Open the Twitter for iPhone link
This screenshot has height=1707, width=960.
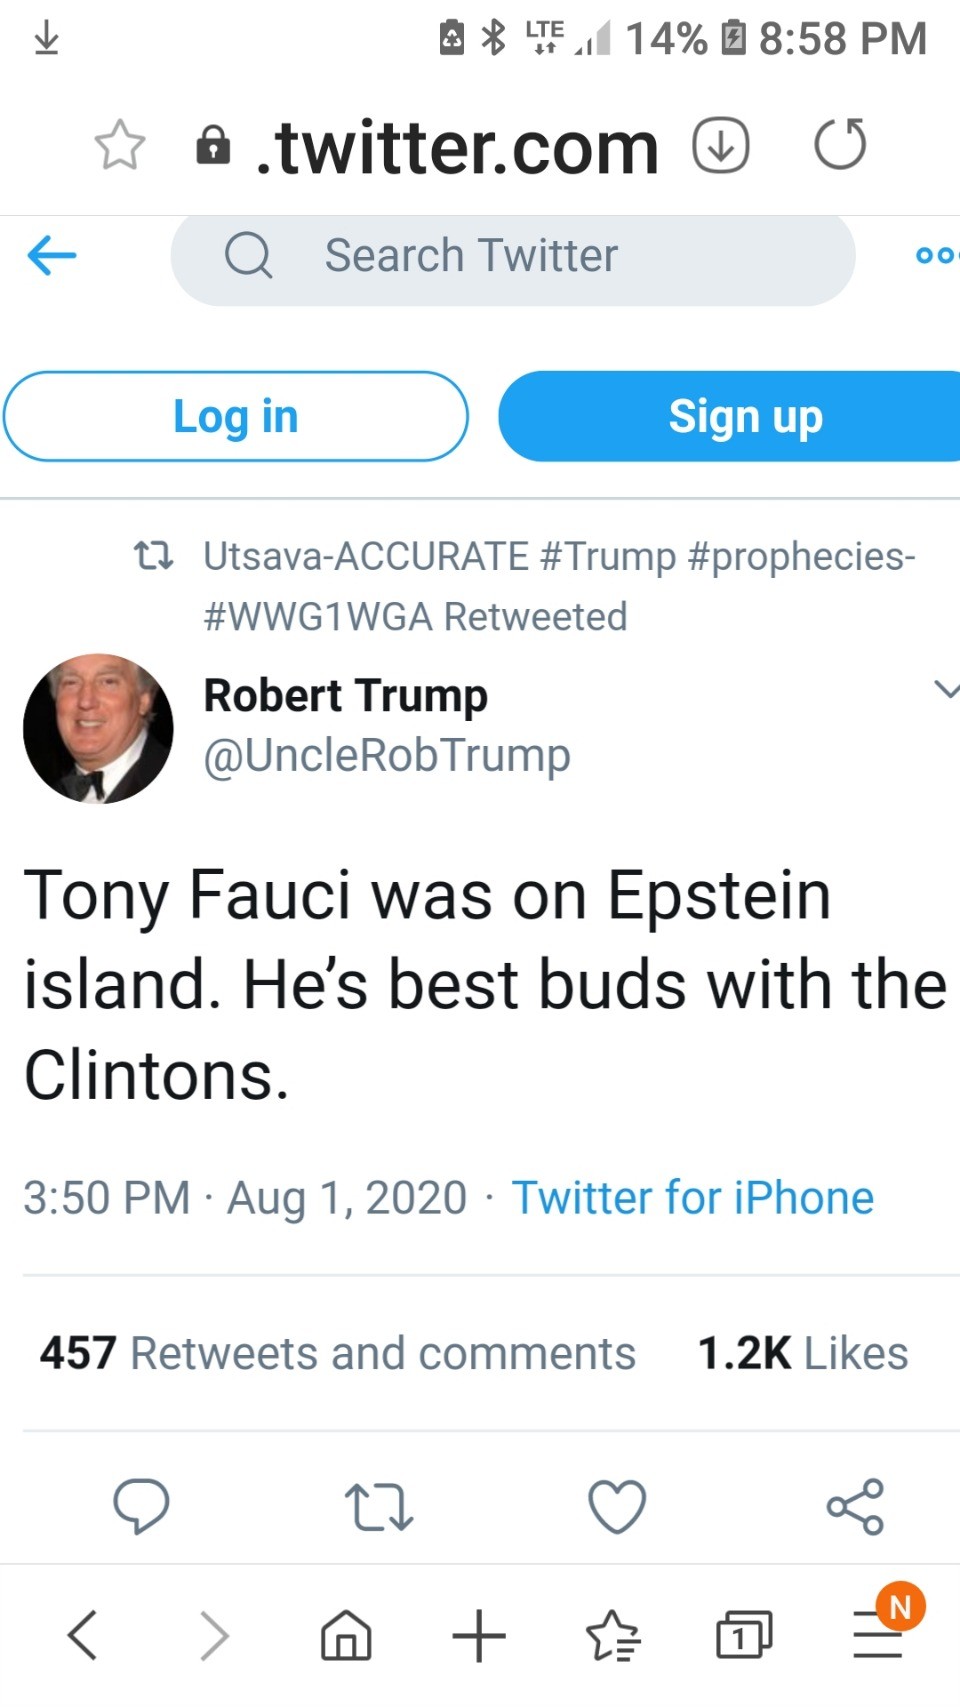click(693, 1197)
